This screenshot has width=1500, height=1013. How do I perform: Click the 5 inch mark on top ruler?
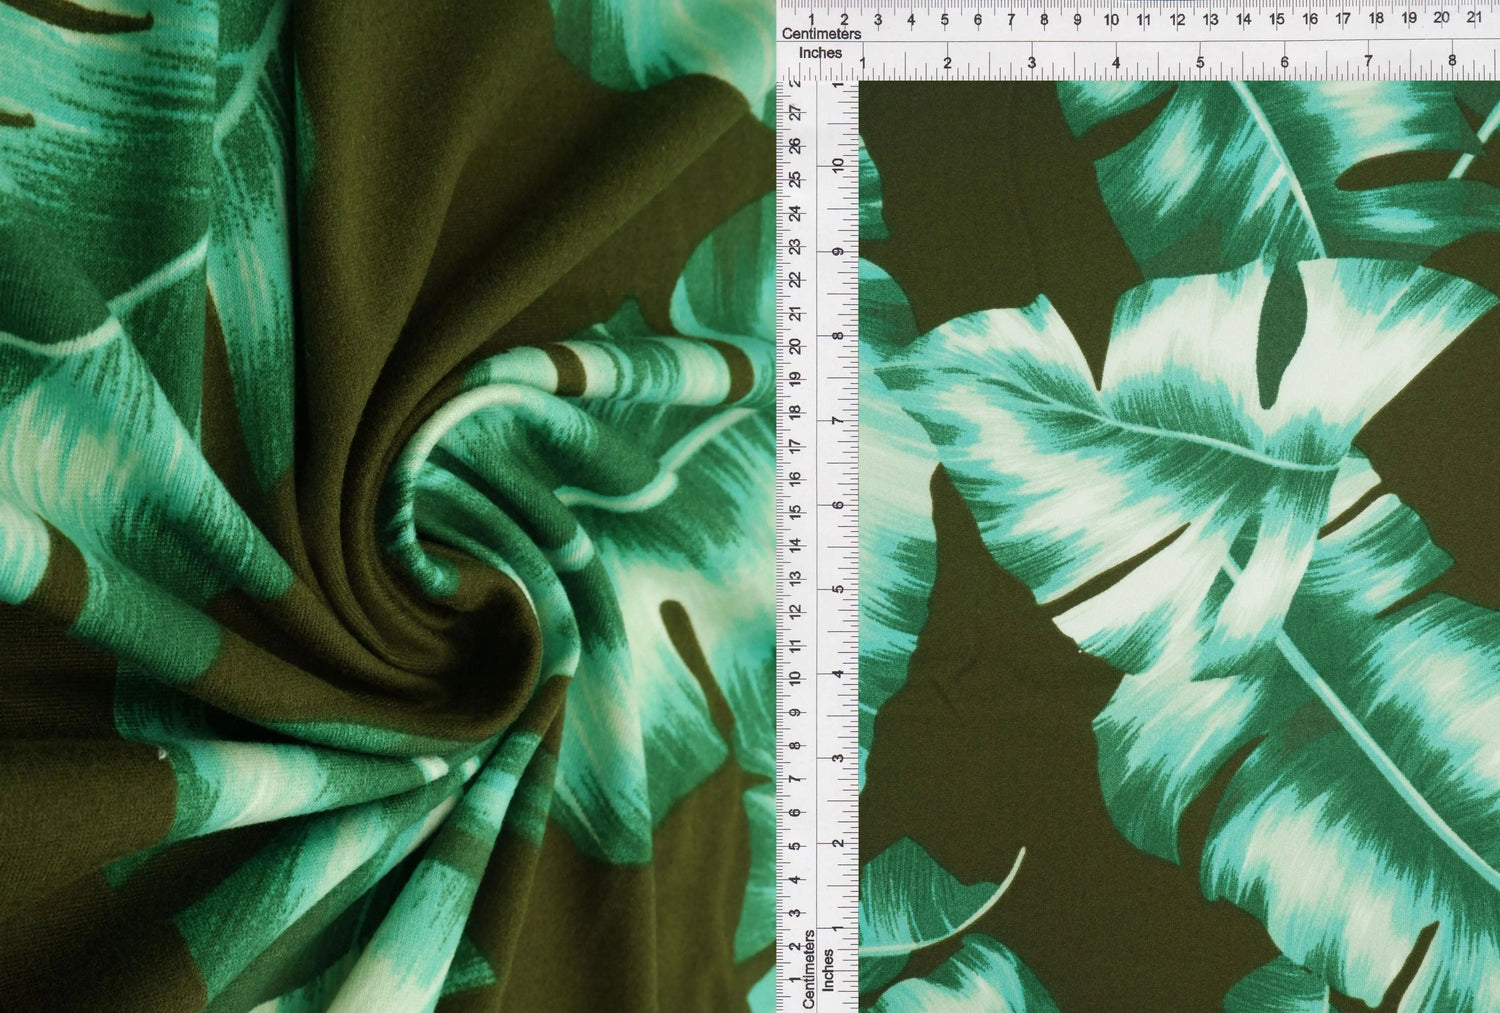1201,62
